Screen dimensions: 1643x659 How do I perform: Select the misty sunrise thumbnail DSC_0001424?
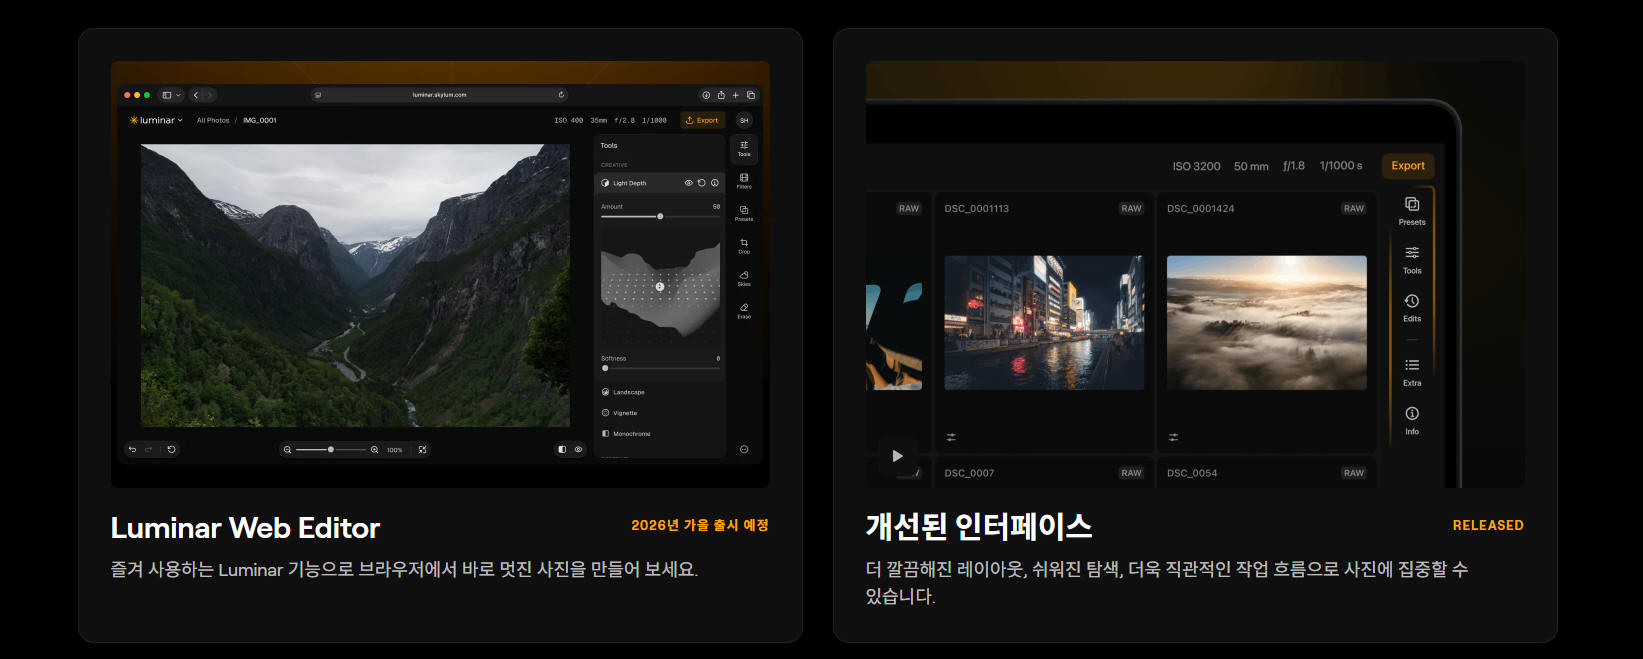click(x=1266, y=322)
